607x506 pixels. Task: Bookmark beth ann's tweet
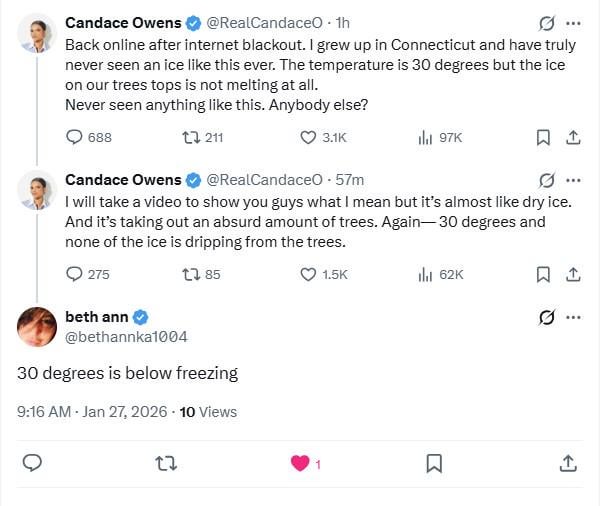434,463
